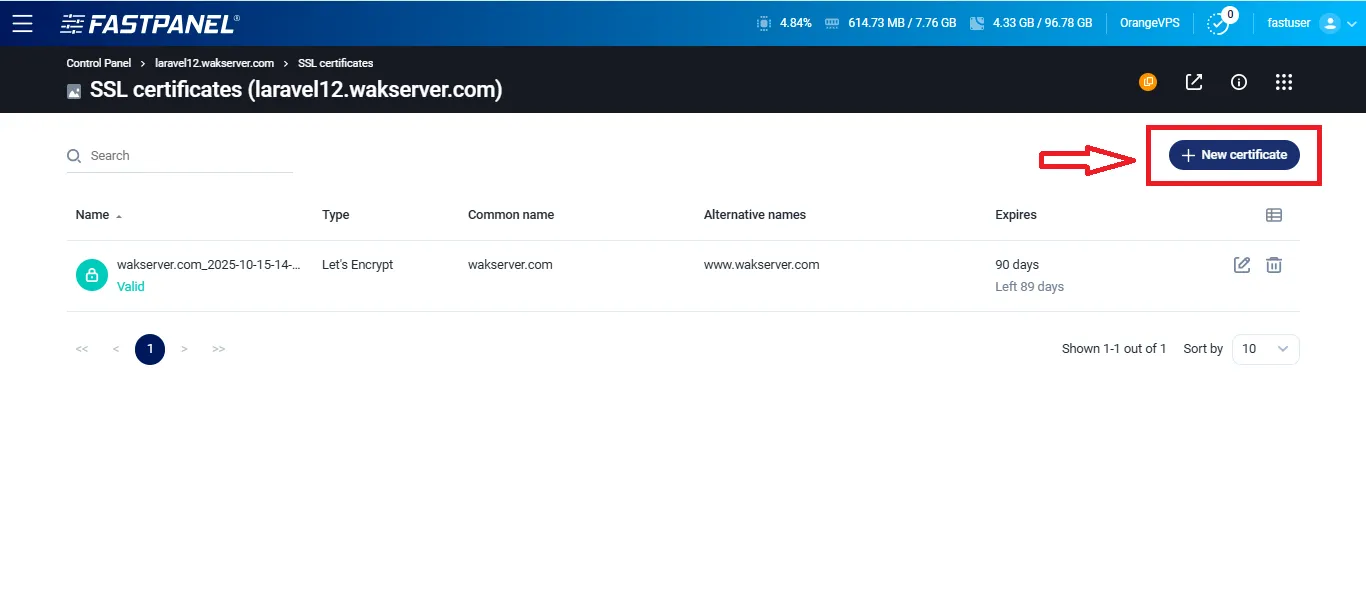Go to the next page arrow
Image resolution: width=1366 pixels, height=599 pixels.
click(184, 349)
